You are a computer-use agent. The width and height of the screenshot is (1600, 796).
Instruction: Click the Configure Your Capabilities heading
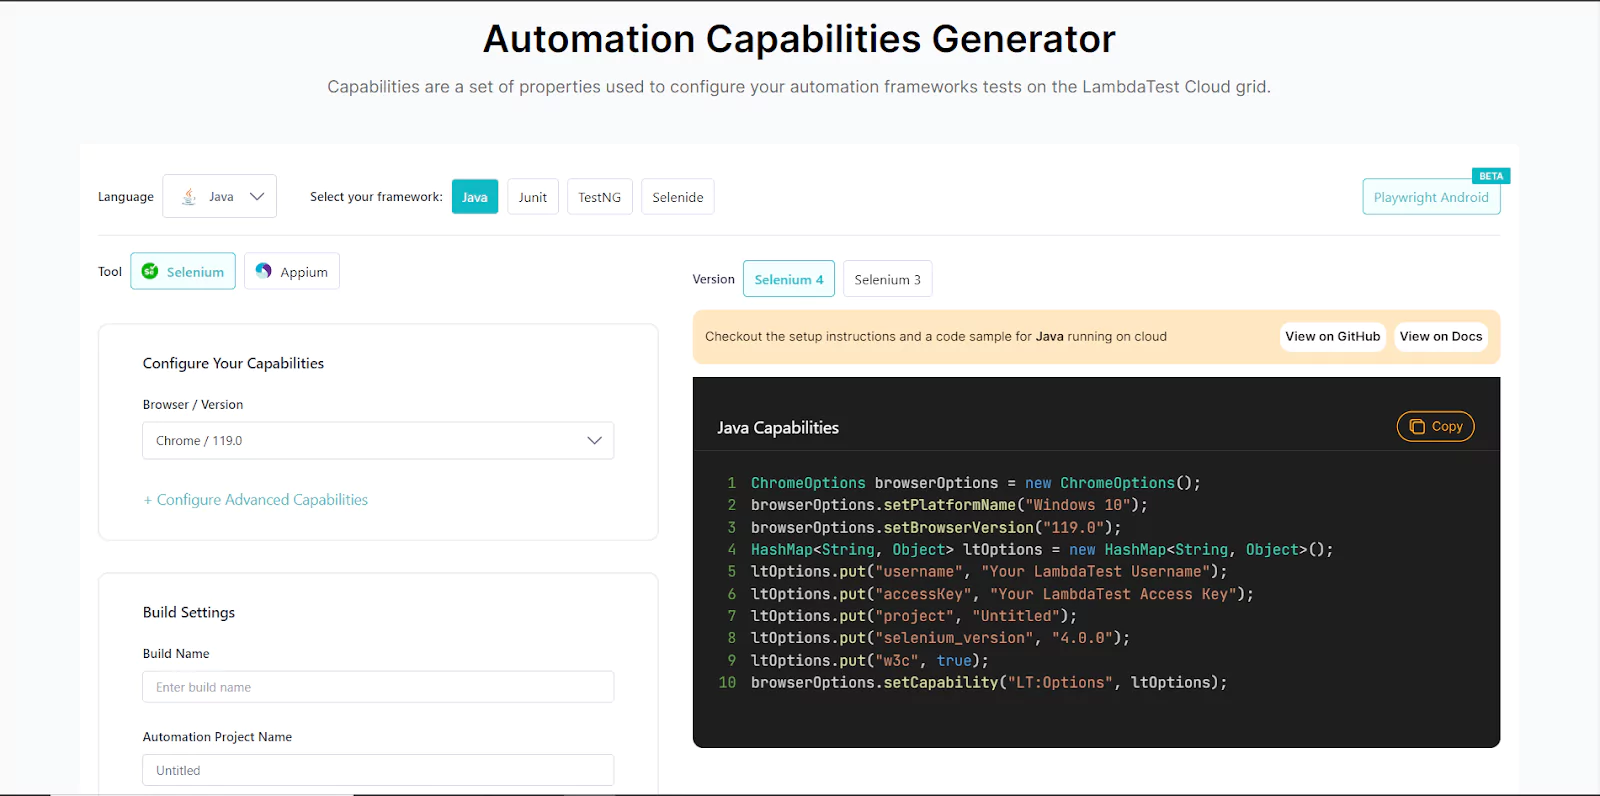[233, 363]
